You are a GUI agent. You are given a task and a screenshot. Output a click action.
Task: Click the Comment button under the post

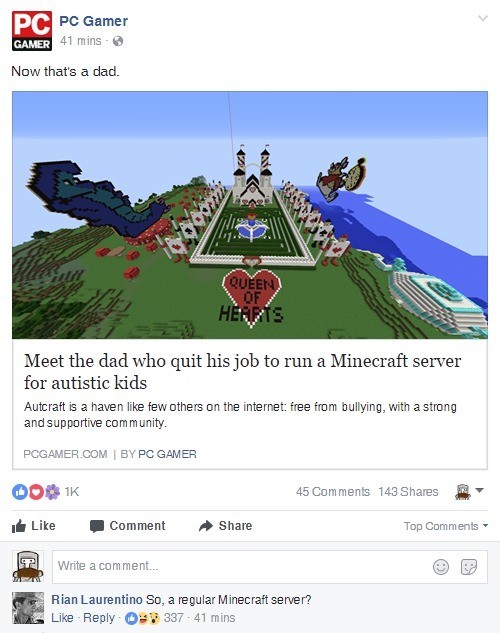pyautogui.click(x=128, y=526)
